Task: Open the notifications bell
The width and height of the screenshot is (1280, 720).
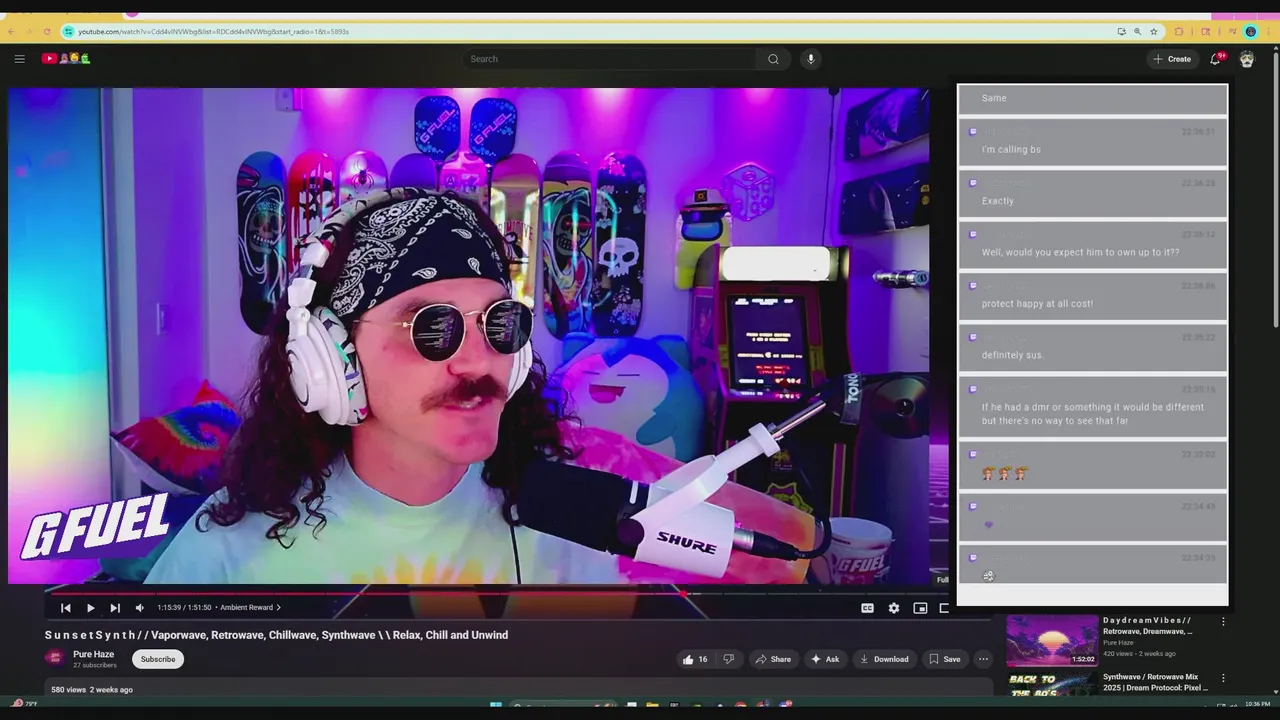Action: click(x=1216, y=59)
